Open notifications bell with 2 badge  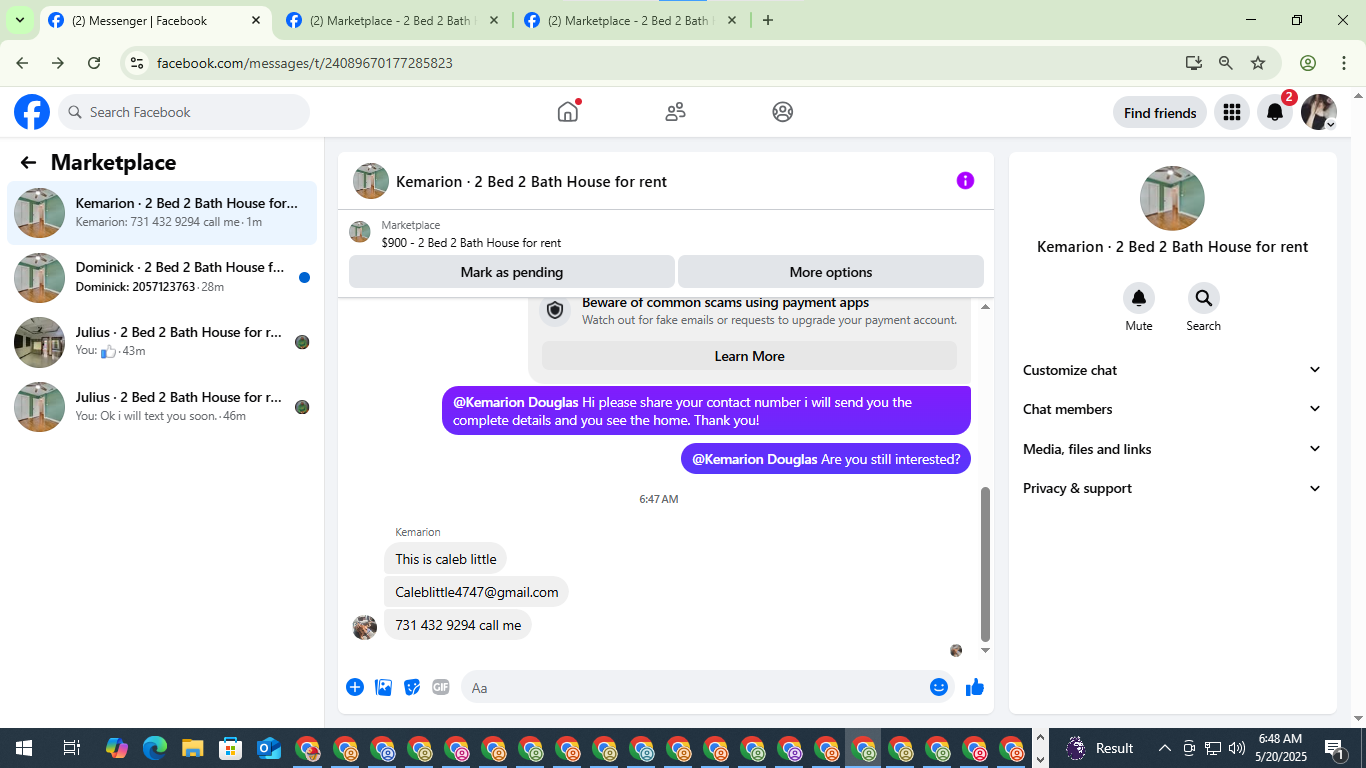coord(1275,113)
